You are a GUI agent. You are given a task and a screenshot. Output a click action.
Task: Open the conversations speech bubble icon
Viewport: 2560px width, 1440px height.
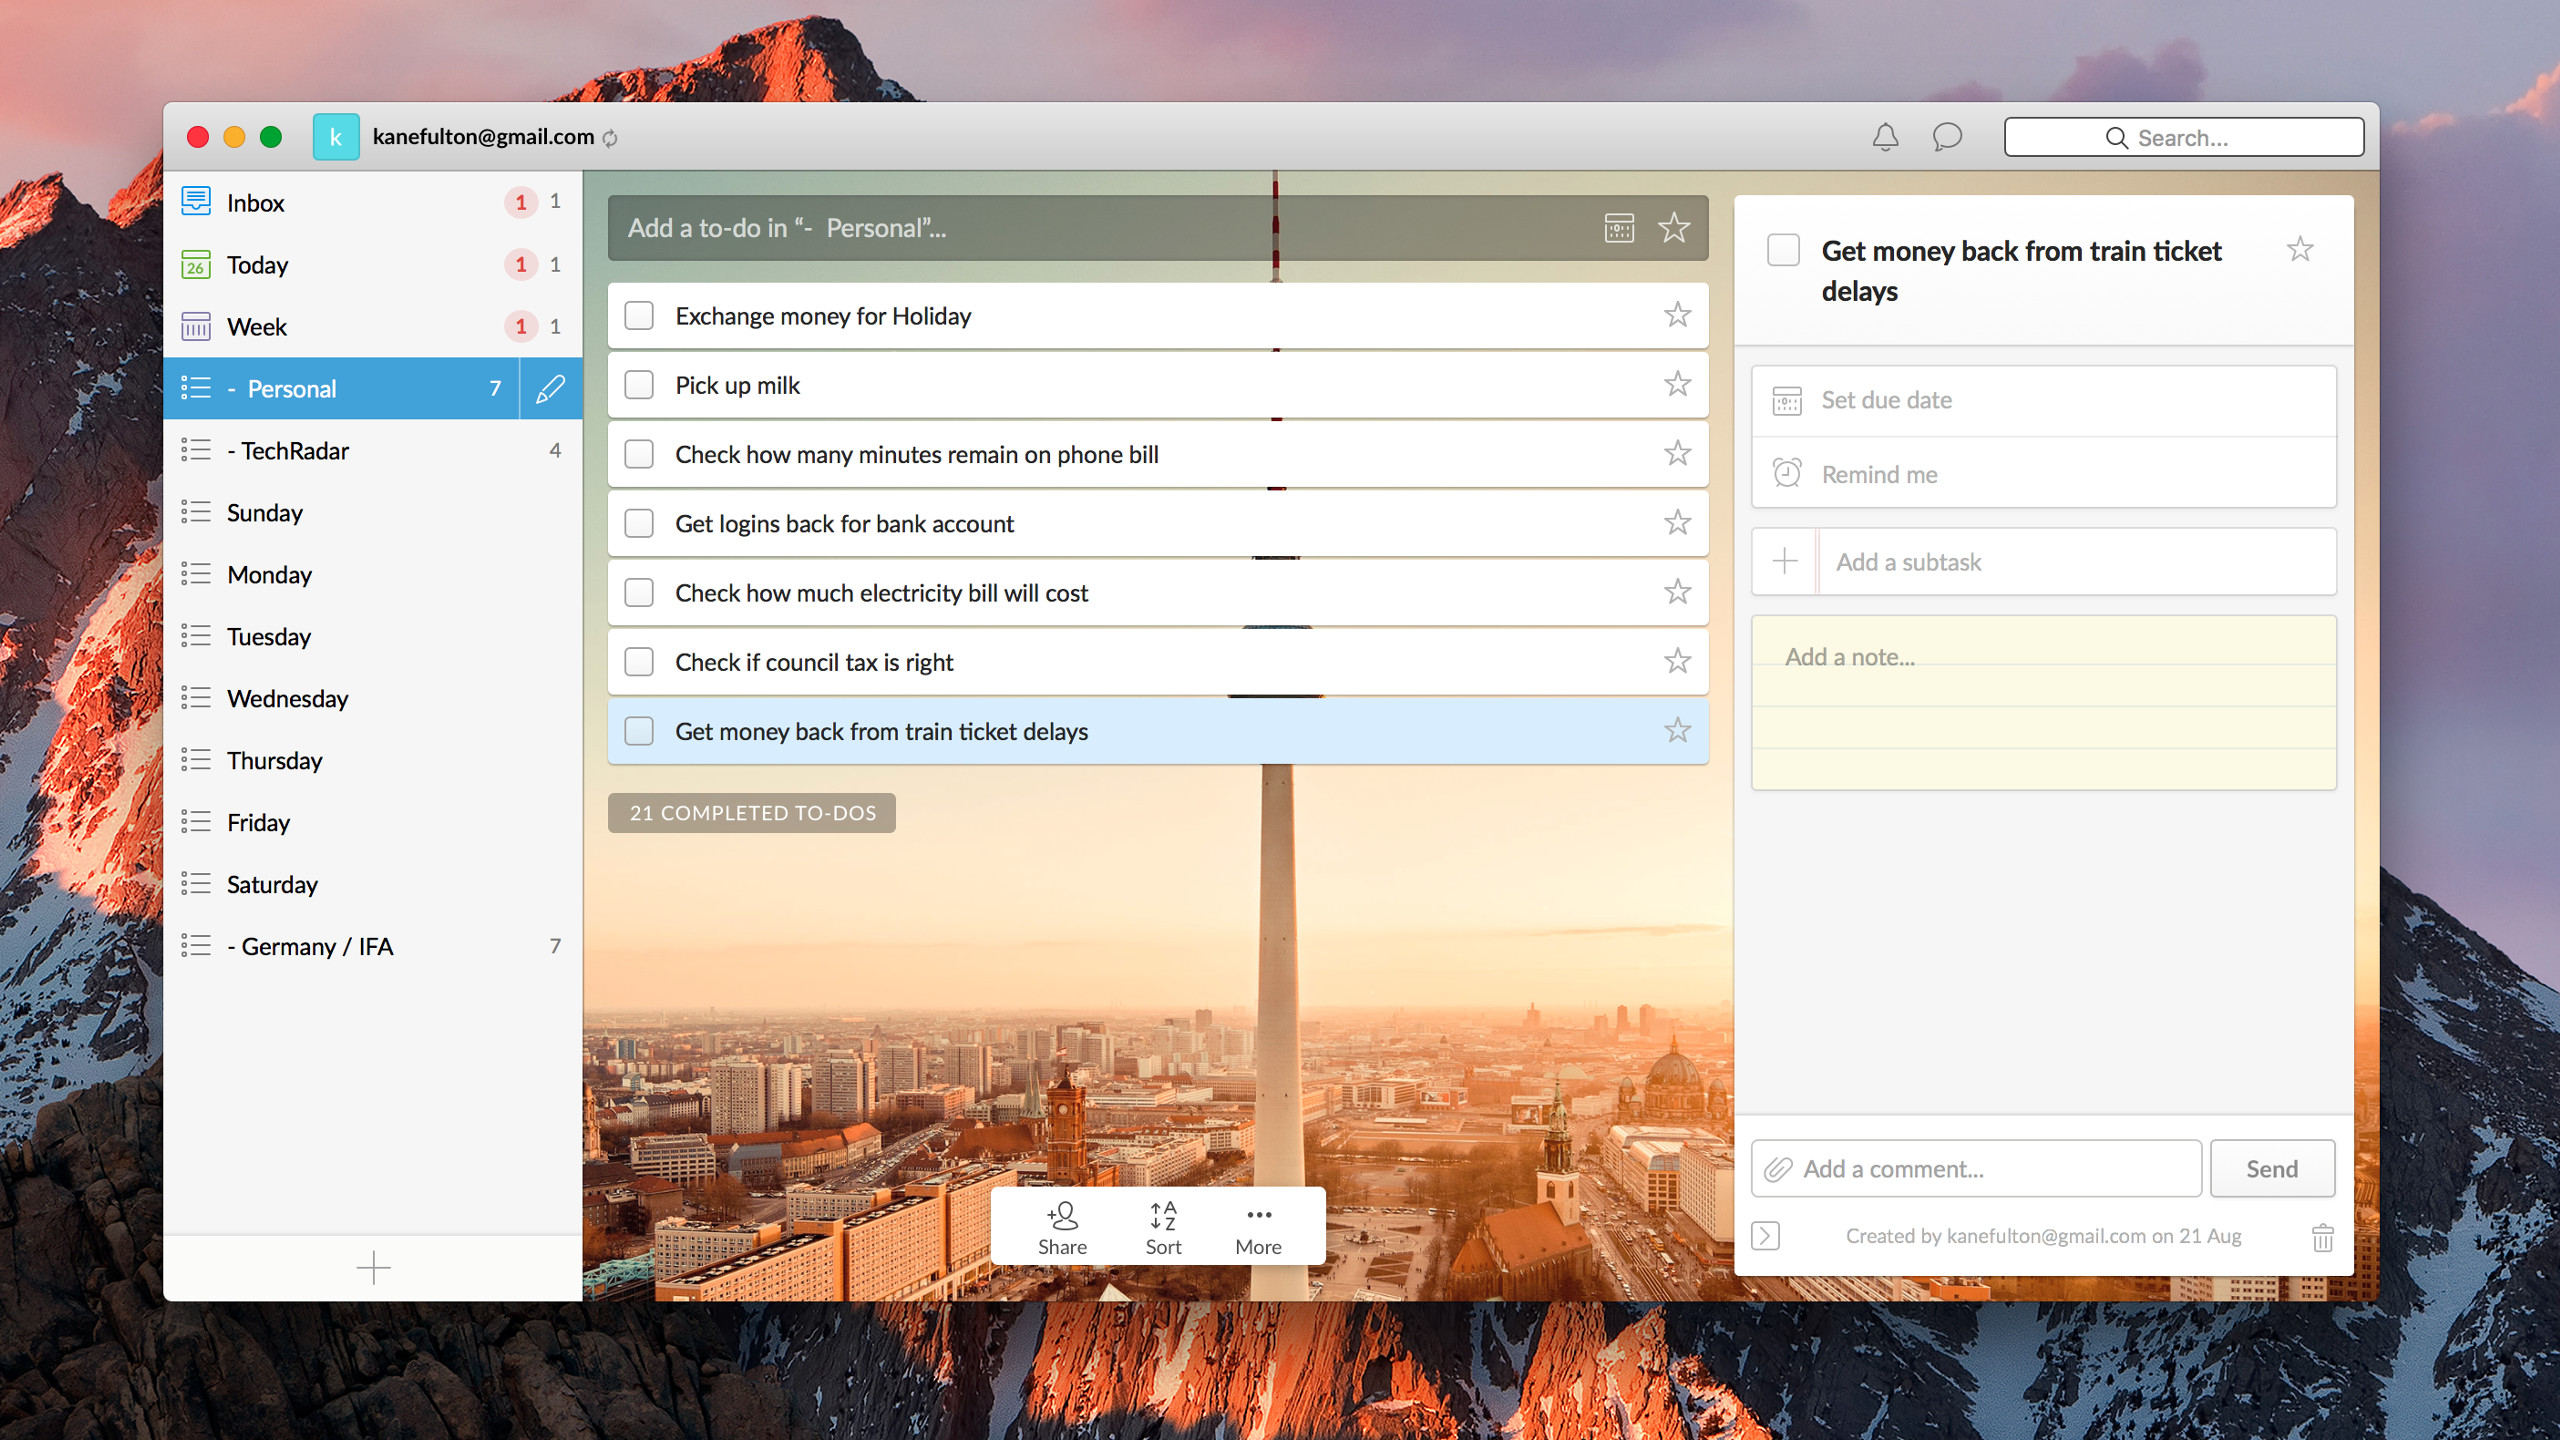click(x=1946, y=137)
